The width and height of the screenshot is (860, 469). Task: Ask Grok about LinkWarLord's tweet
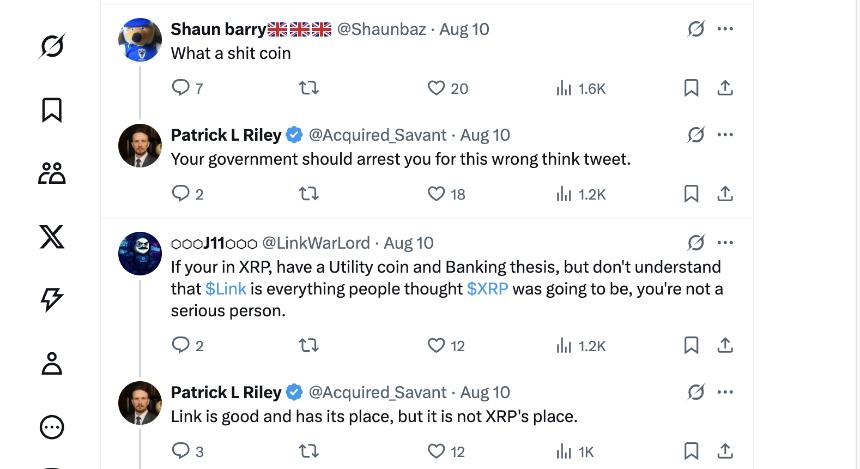click(696, 242)
